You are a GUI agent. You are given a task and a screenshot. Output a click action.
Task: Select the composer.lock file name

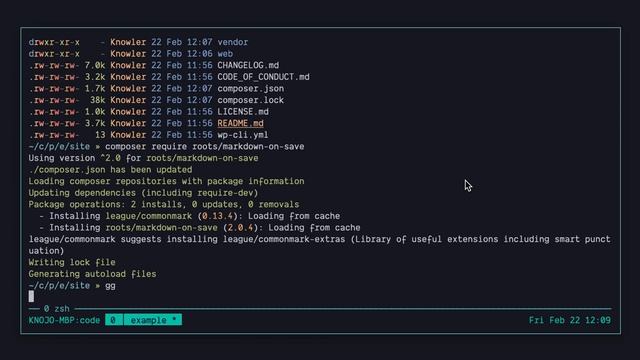(x=250, y=100)
